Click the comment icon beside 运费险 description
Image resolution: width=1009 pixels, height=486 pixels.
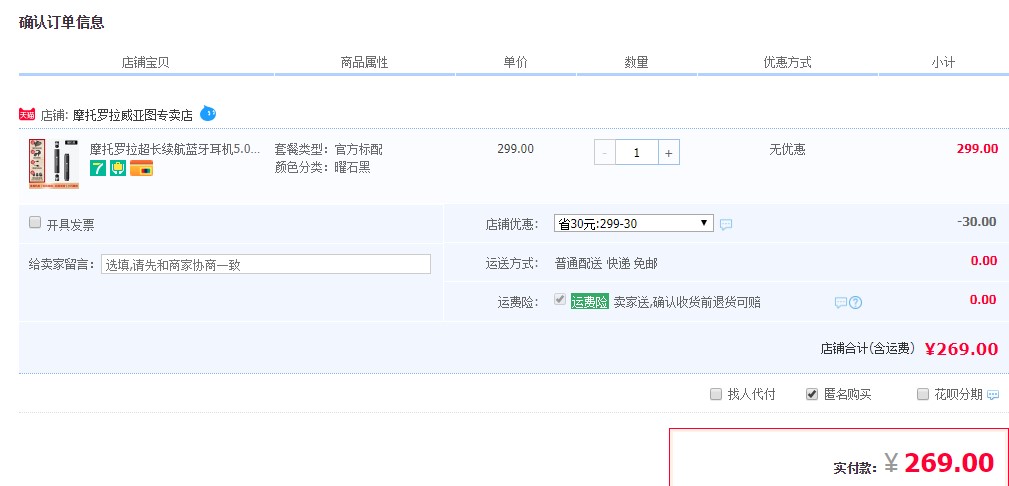pos(840,303)
